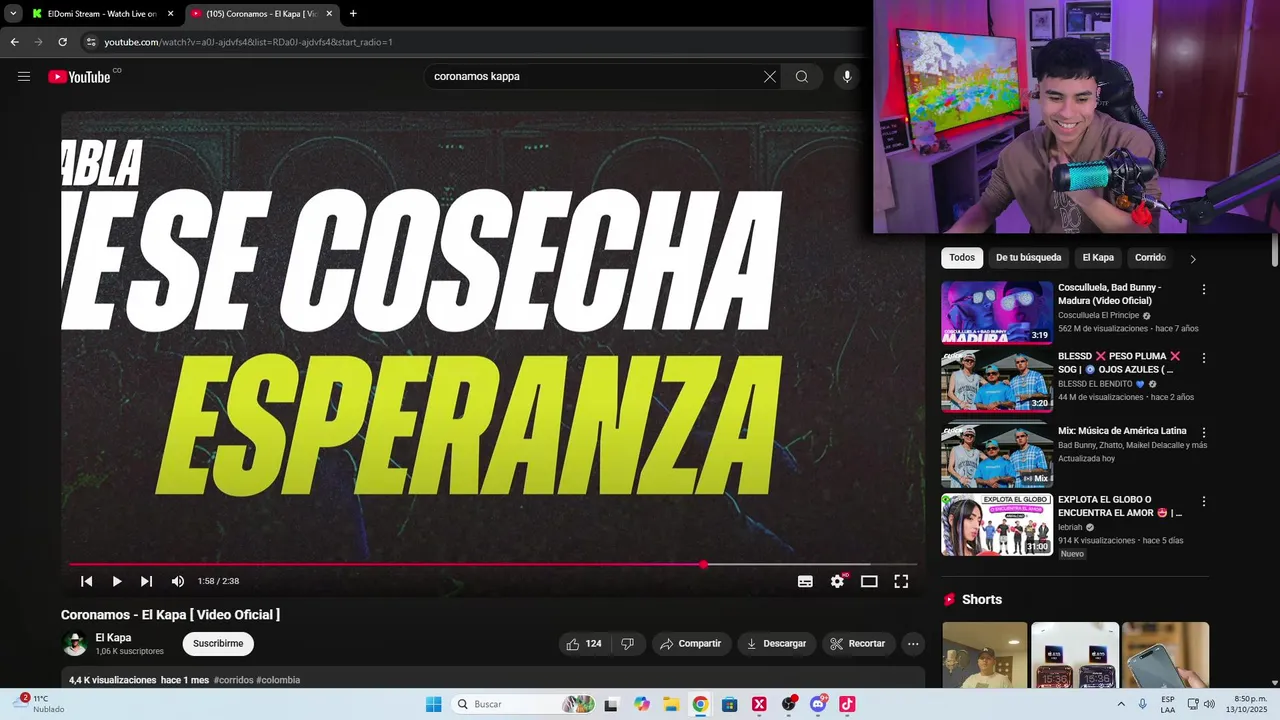Image resolution: width=1280 pixels, height=720 pixels.
Task: Close the Coronamos YouTube tab
Action: [329, 14]
